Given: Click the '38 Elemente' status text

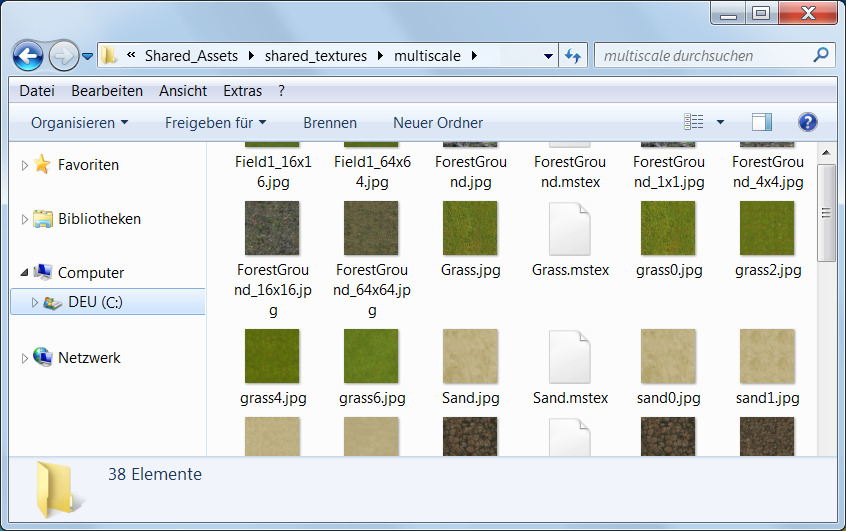Looking at the screenshot, I should click(x=155, y=474).
